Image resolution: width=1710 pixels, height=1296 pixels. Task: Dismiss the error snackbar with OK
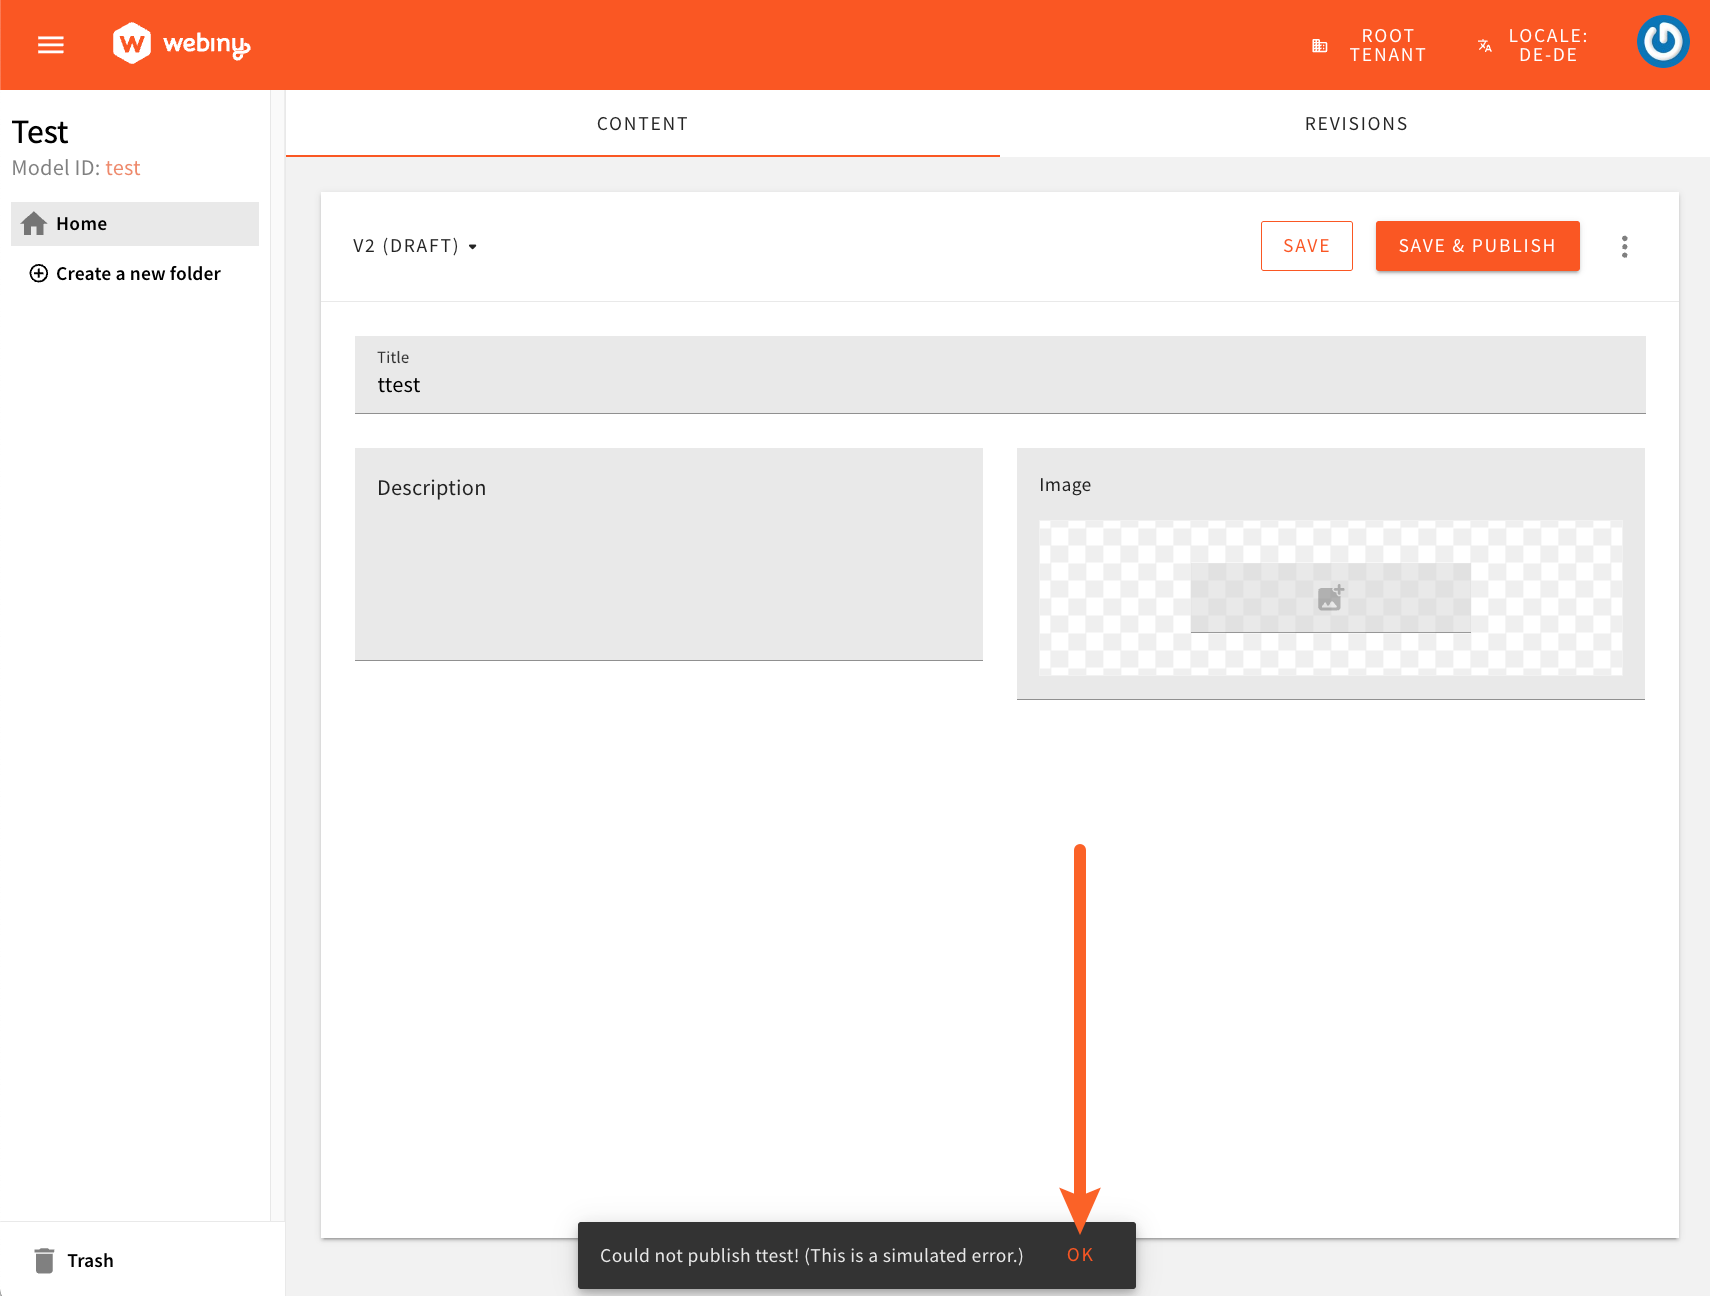(1080, 1255)
